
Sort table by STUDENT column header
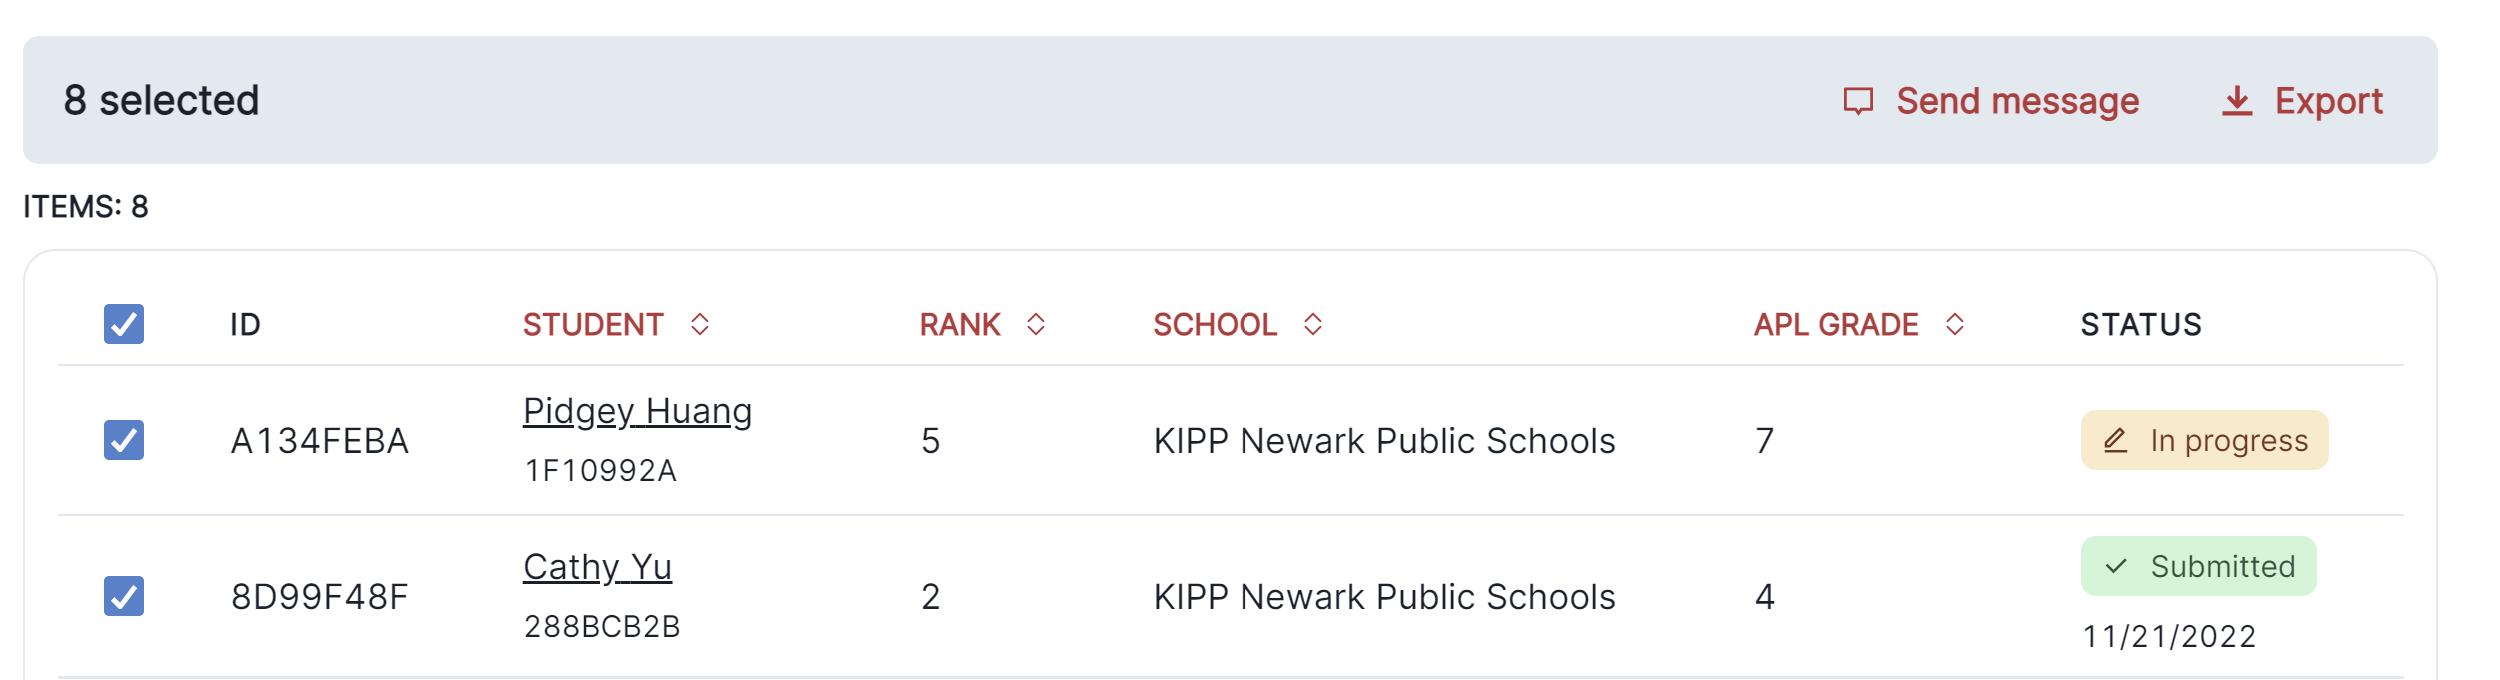[x=593, y=324]
